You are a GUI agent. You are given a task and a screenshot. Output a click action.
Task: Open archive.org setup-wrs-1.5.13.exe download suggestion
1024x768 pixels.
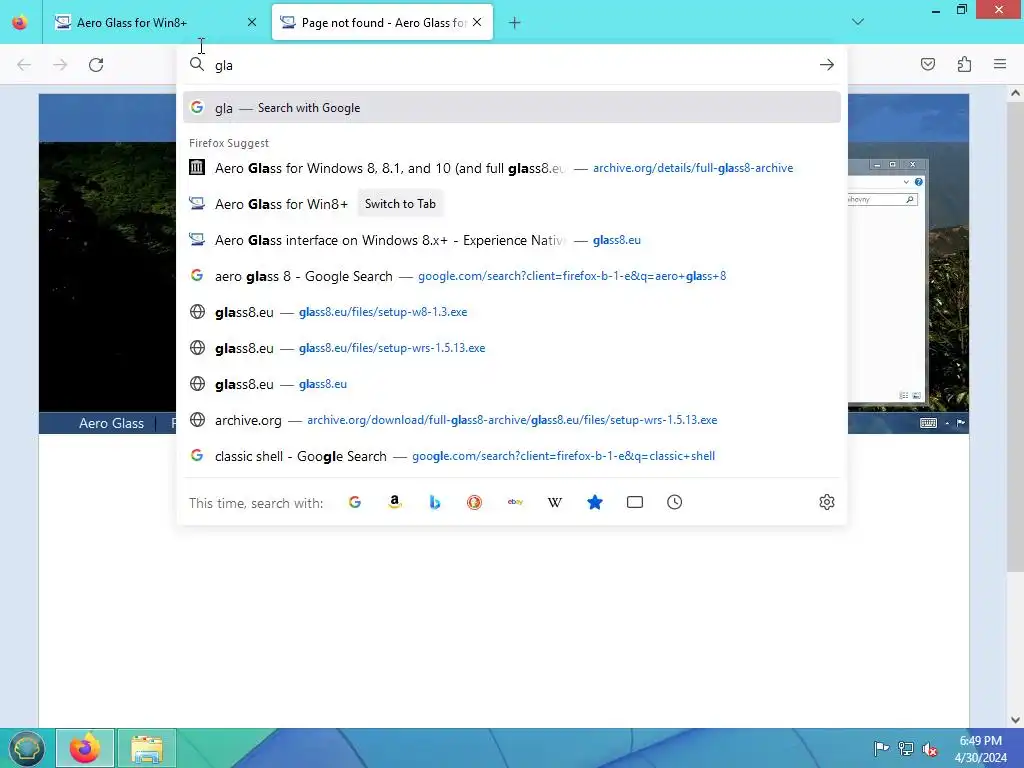512,420
